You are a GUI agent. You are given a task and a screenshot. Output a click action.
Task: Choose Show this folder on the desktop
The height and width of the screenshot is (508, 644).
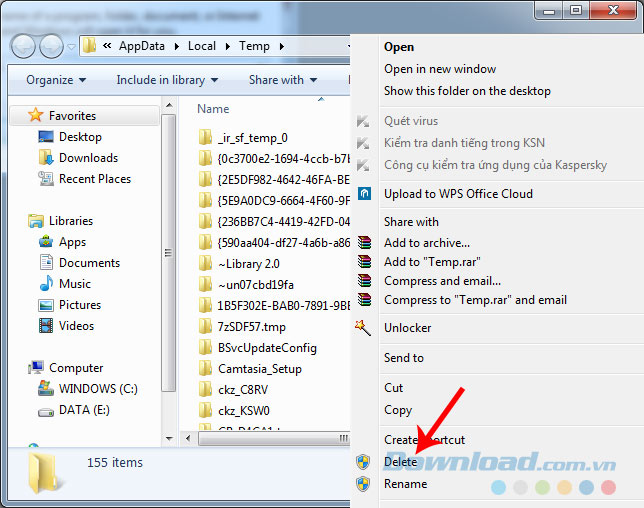(x=467, y=91)
